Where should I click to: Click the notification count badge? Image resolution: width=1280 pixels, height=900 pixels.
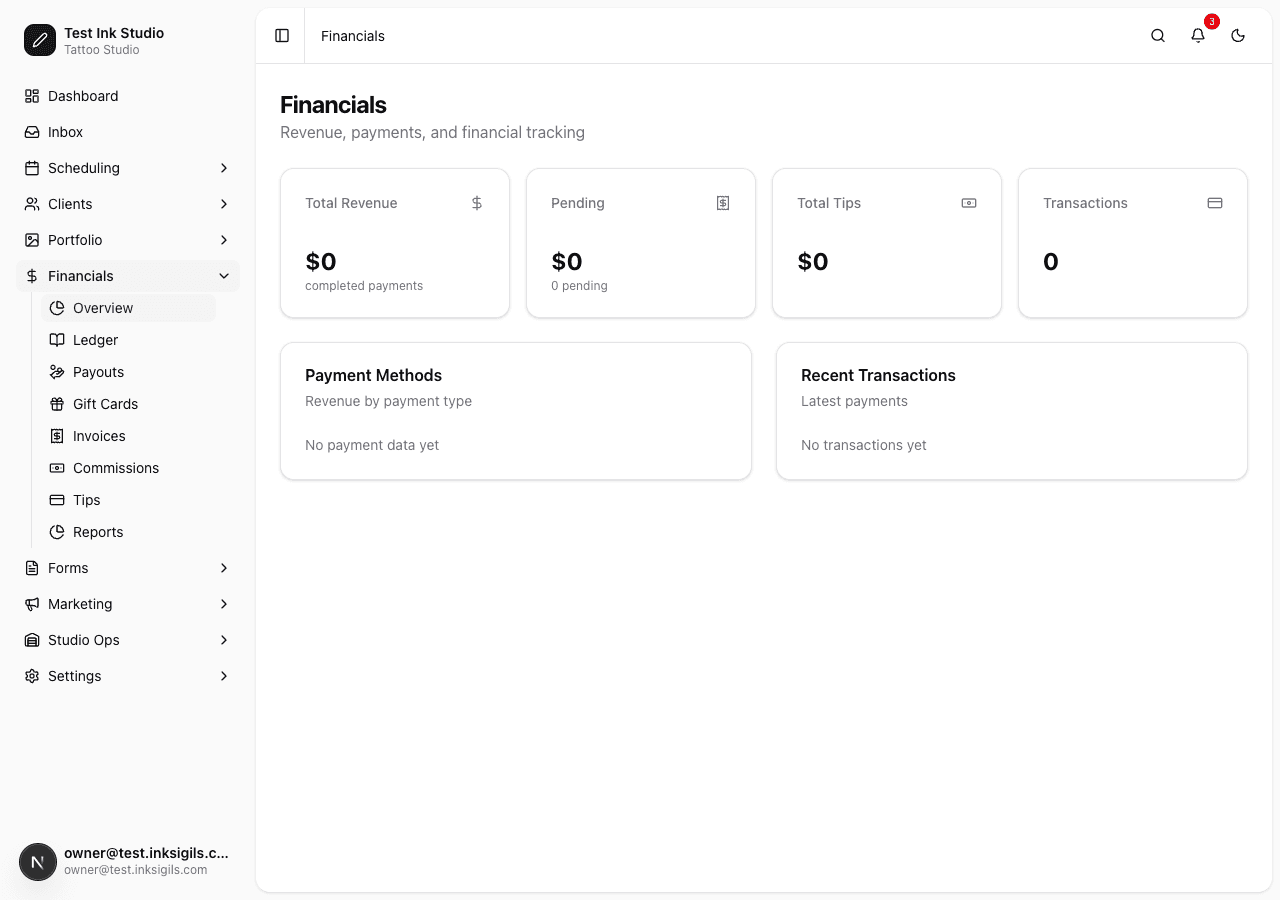[x=1212, y=21]
